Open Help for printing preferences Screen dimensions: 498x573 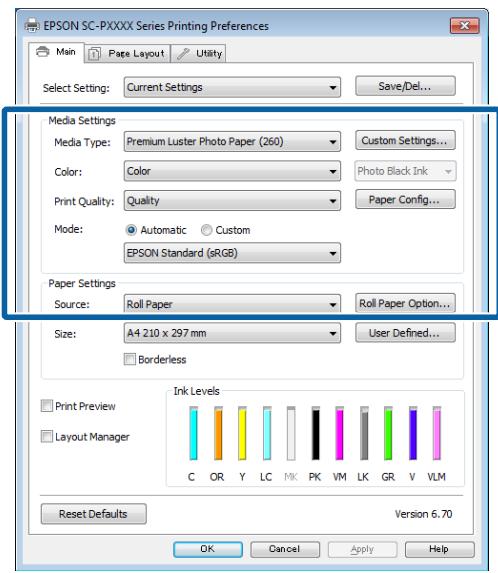tap(440, 549)
